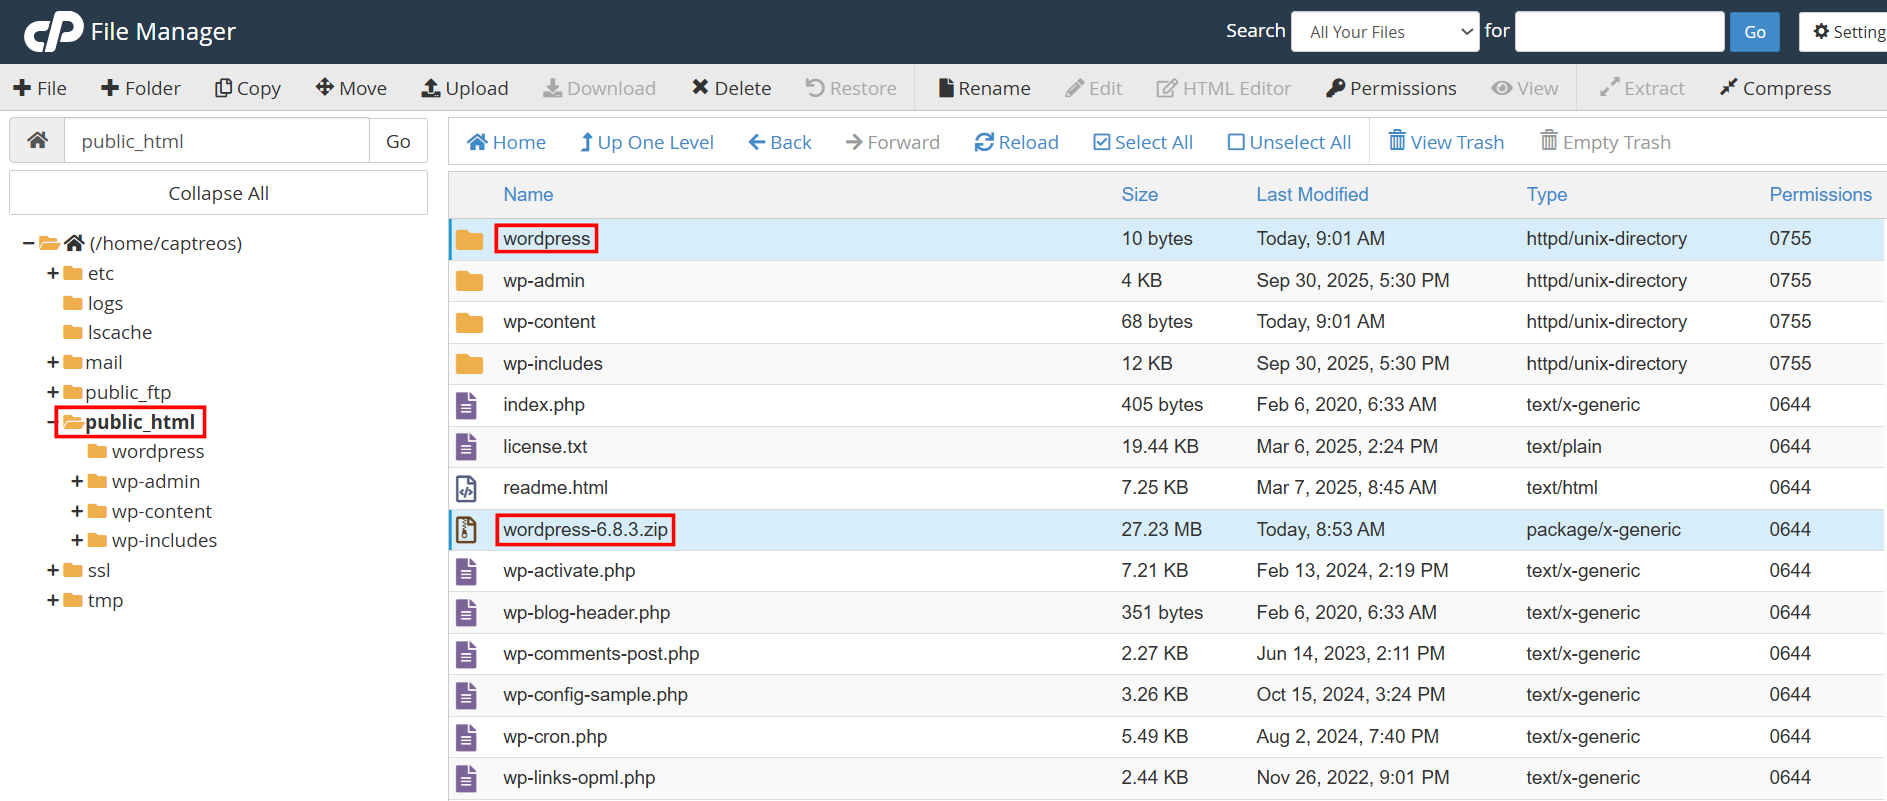The width and height of the screenshot is (1887, 801).
Task: Go Up One Level
Action: tap(647, 142)
